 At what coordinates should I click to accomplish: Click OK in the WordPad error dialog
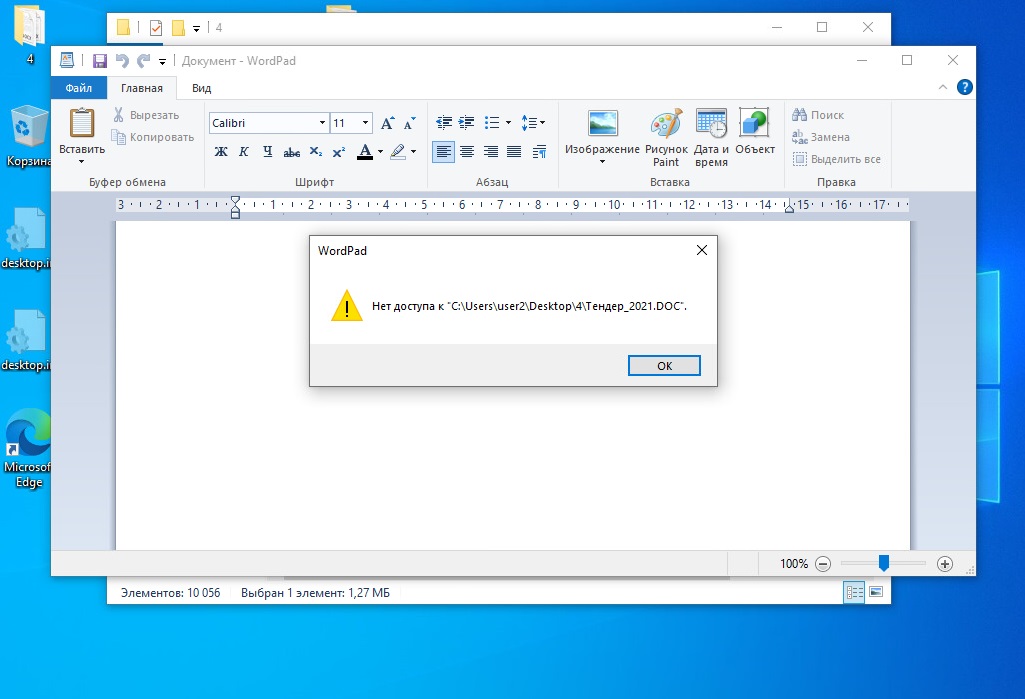(664, 366)
